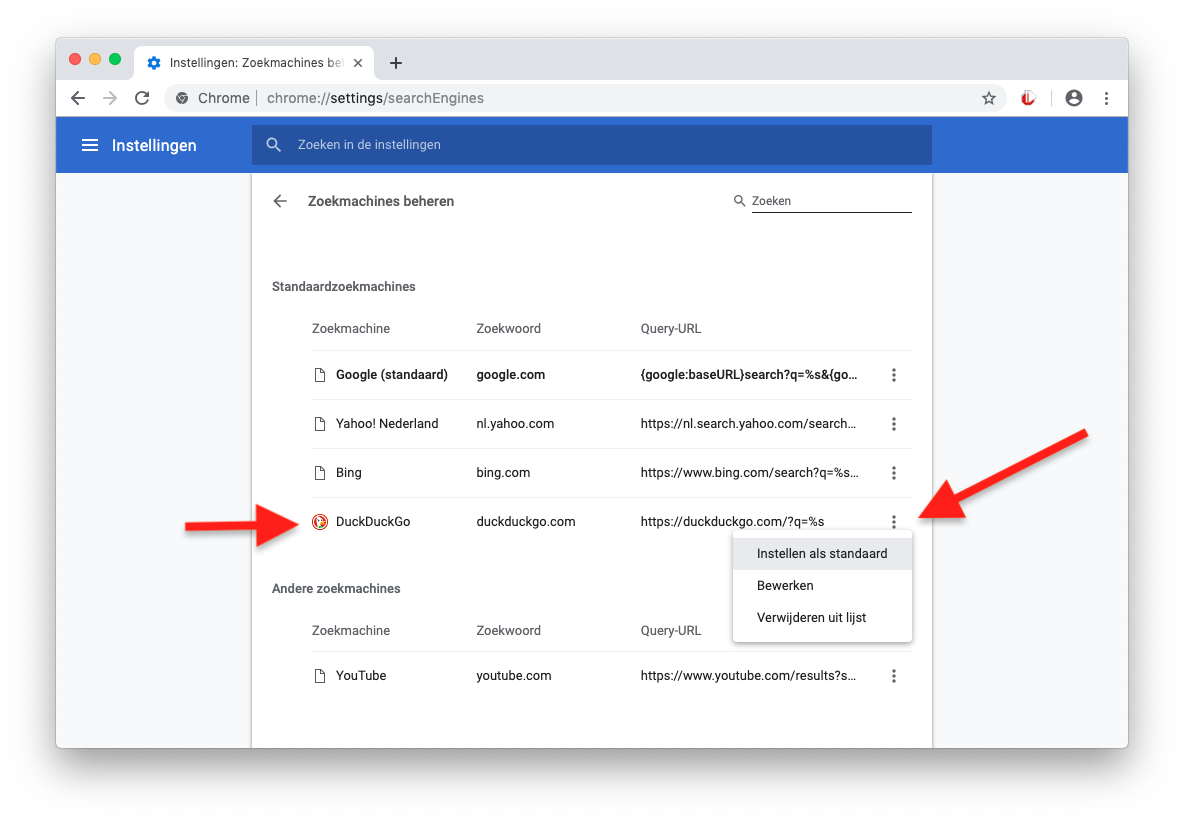Click the red extension icon in toolbar
Screen dimensions: 1184x822
pyautogui.click(x=1027, y=98)
